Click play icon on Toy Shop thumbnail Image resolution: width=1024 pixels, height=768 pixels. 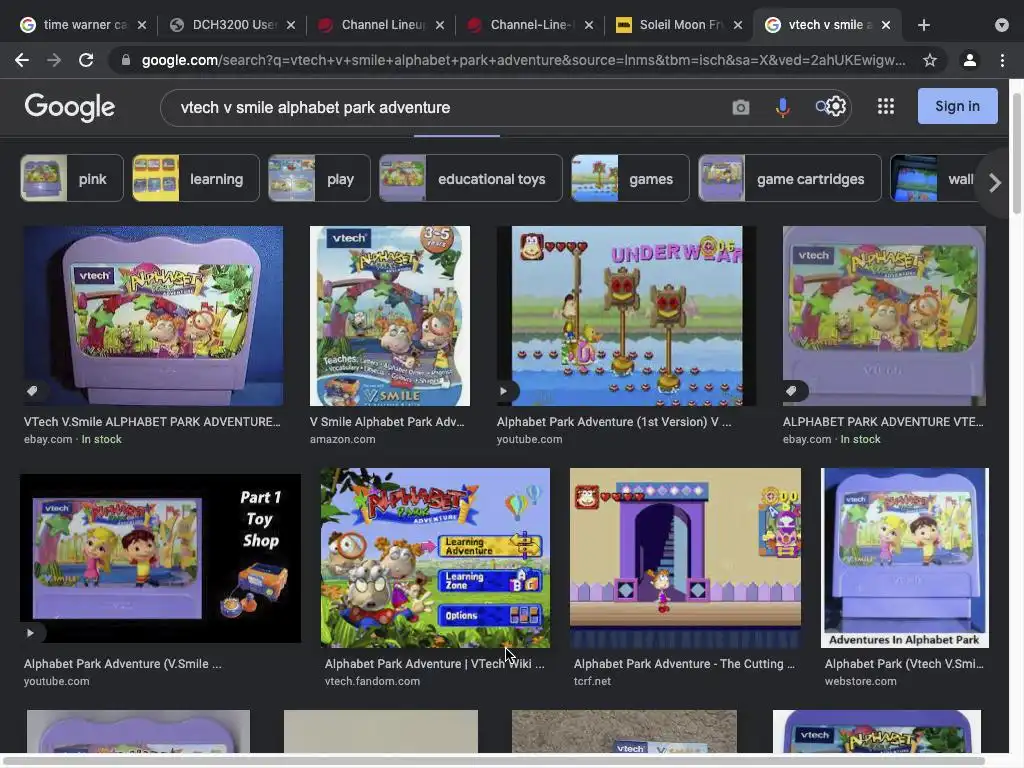click(30, 632)
